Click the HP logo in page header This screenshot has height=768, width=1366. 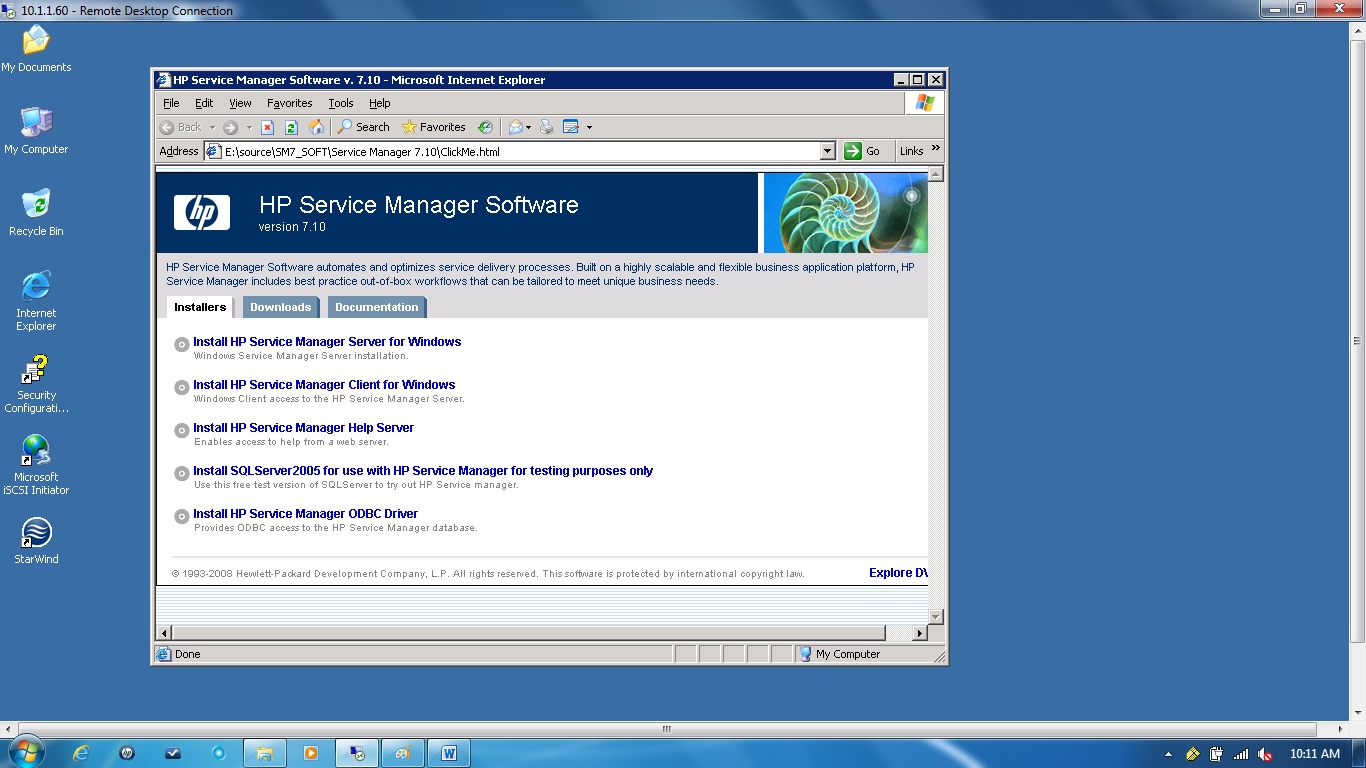(x=202, y=212)
